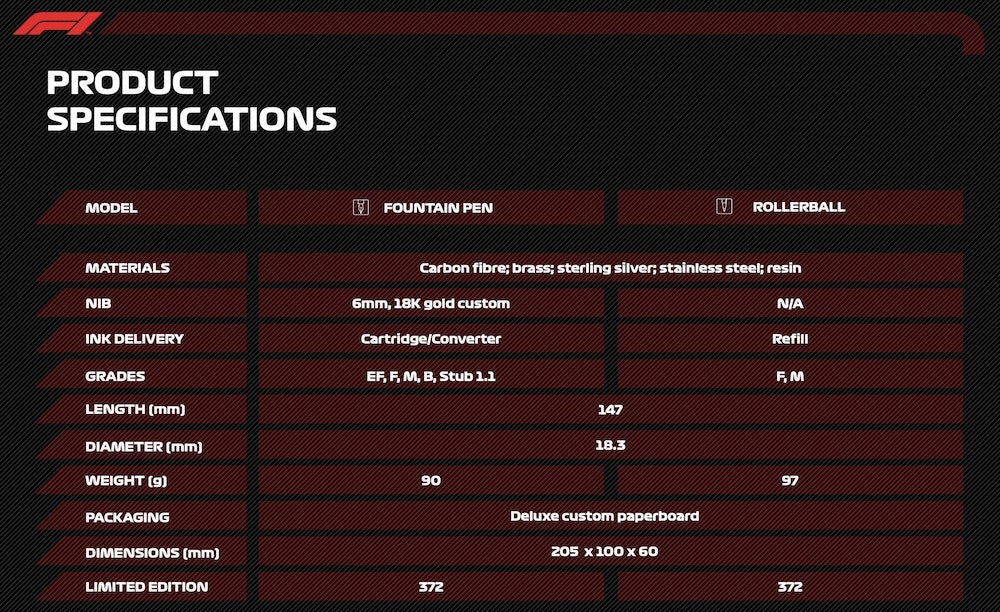Click the 147 length value
Image resolution: width=1000 pixels, height=612 pixels.
(x=610, y=409)
